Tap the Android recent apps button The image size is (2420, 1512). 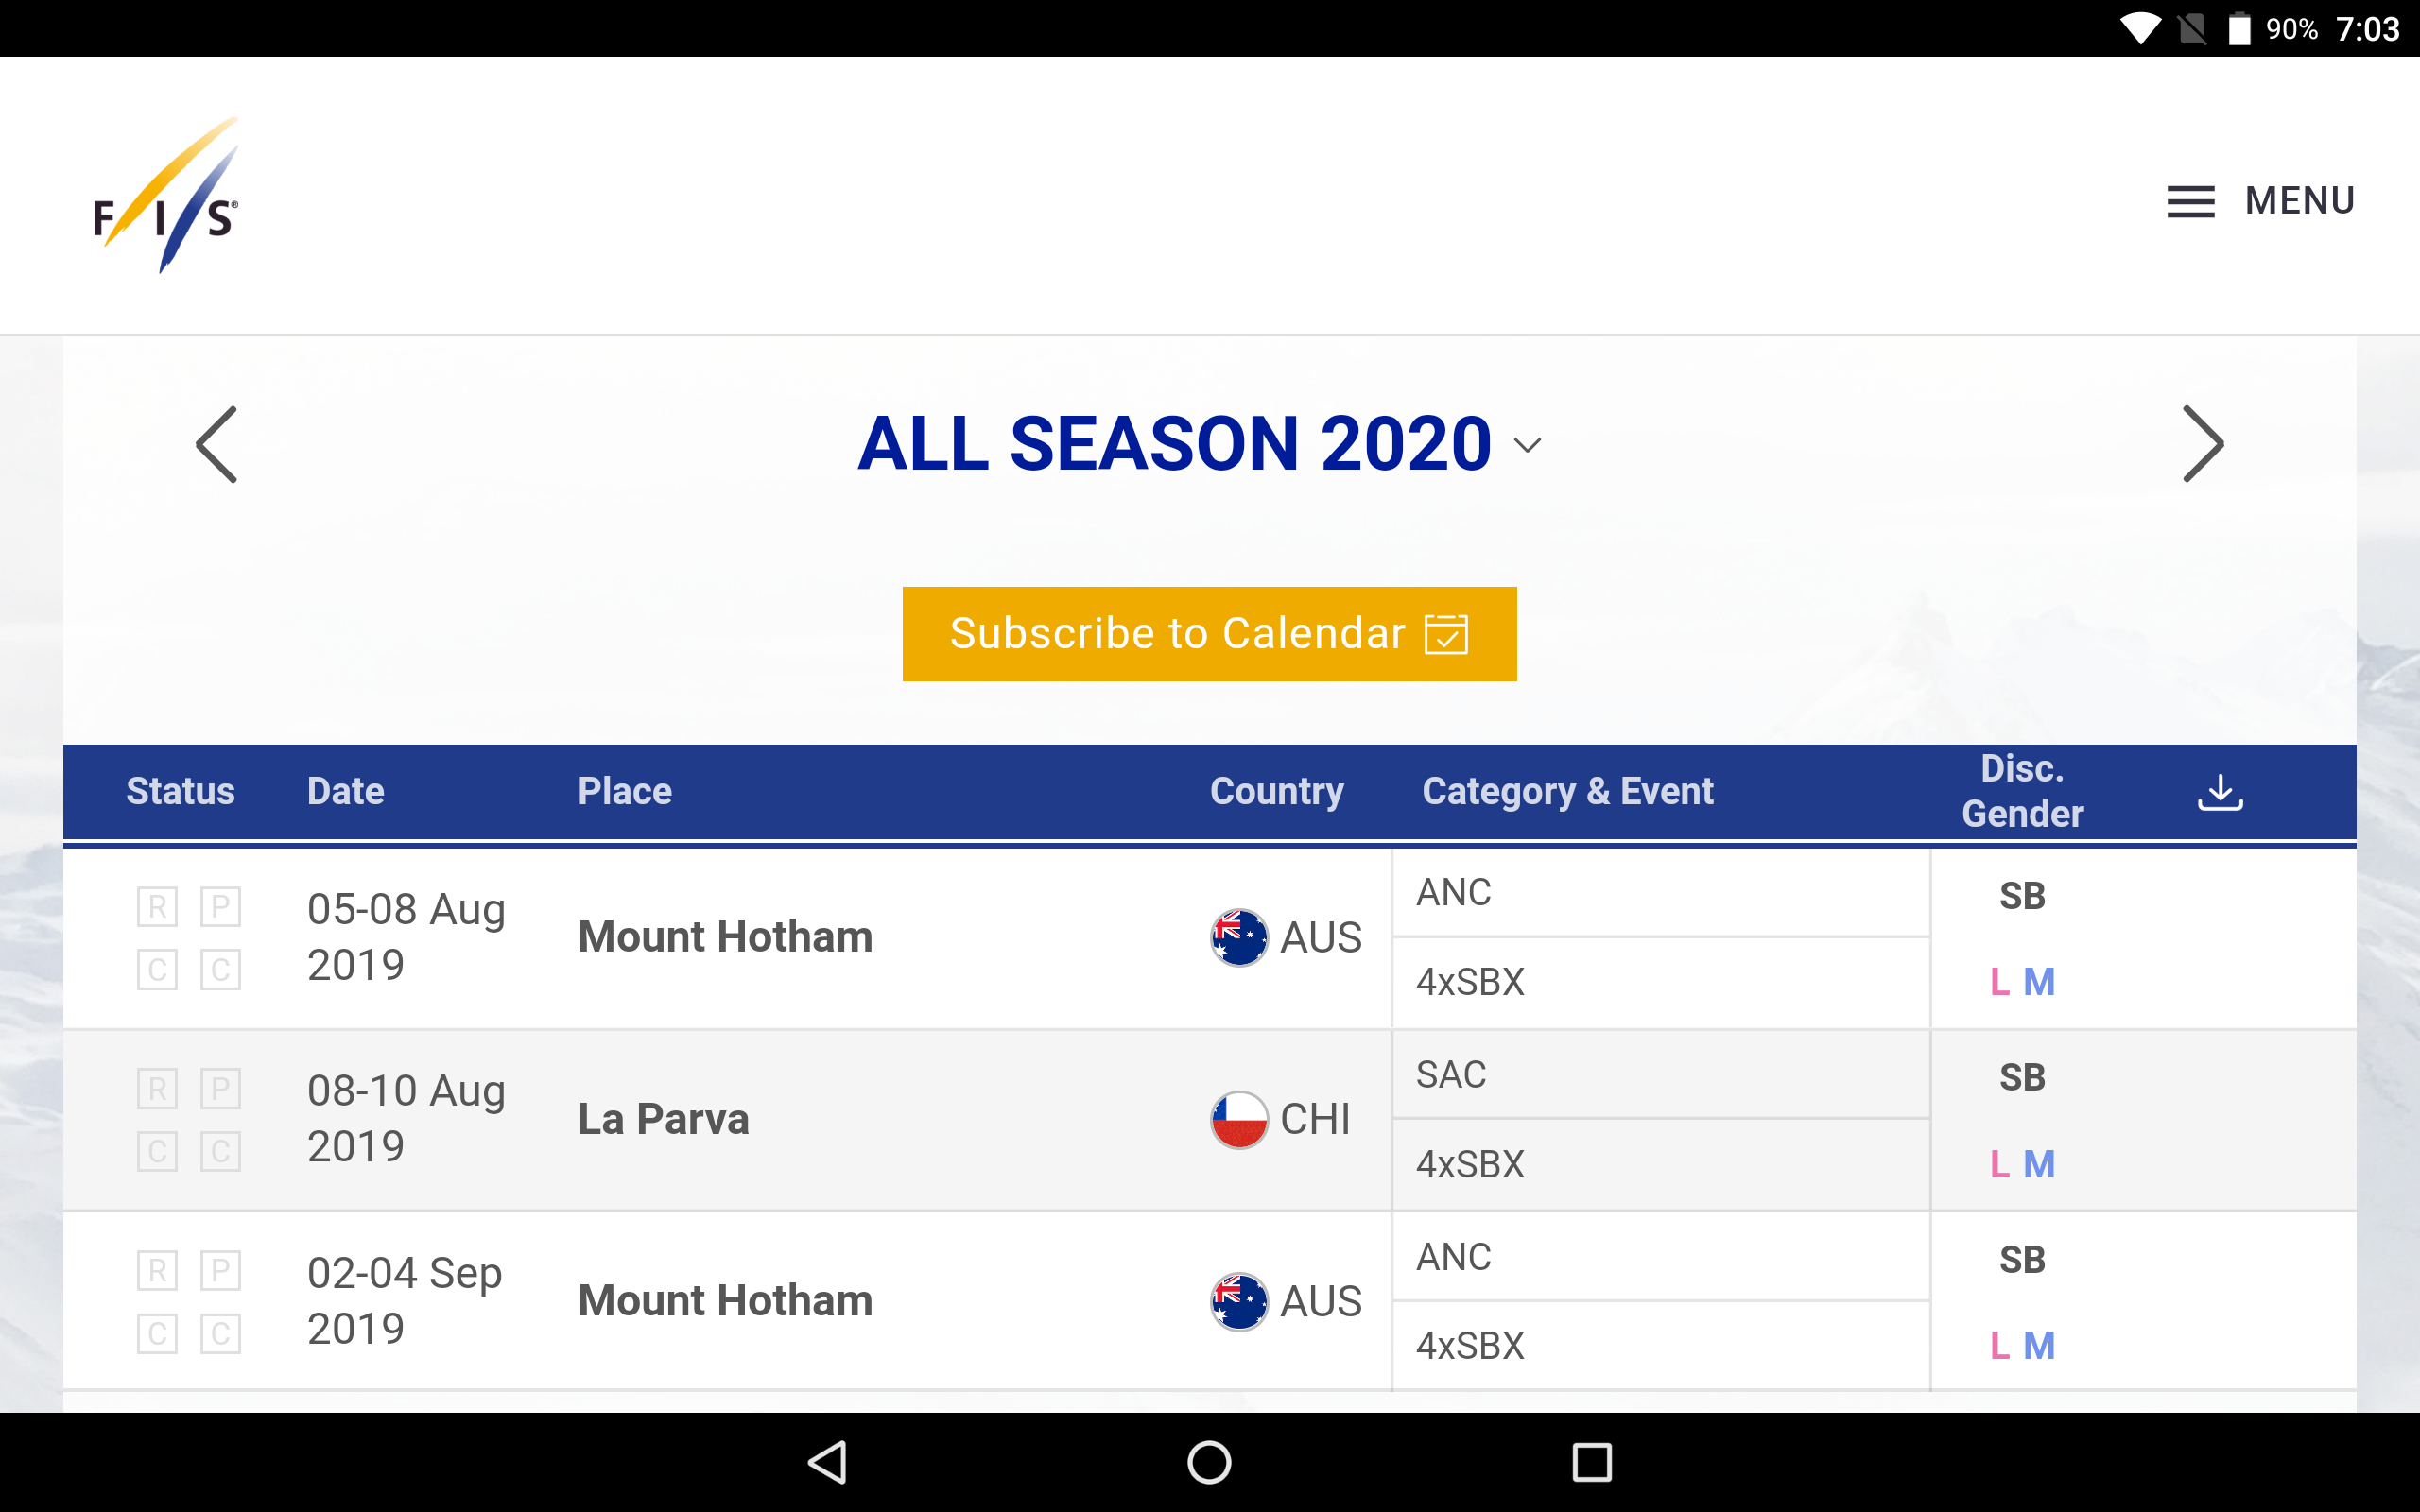pyautogui.click(x=1591, y=1462)
